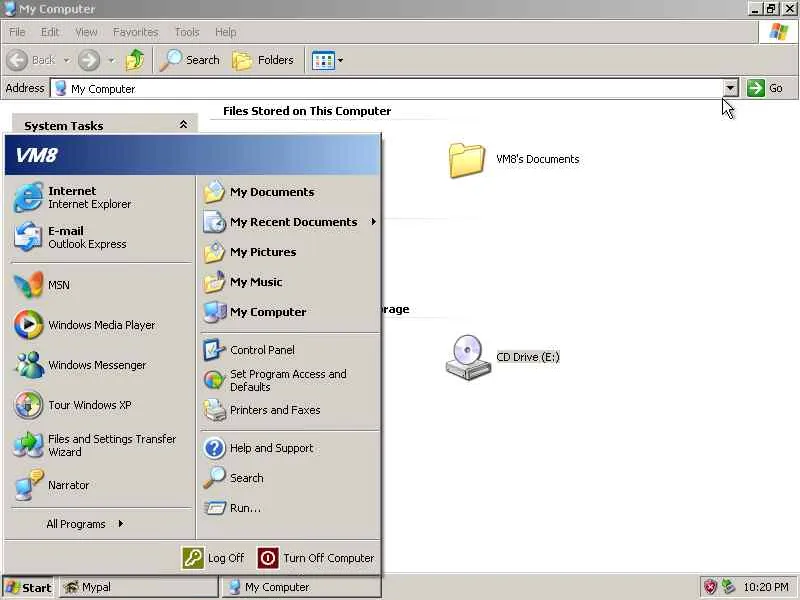This screenshot has height=600, width=800.
Task: Click My Computer taskbar button
Action: (301, 587)
